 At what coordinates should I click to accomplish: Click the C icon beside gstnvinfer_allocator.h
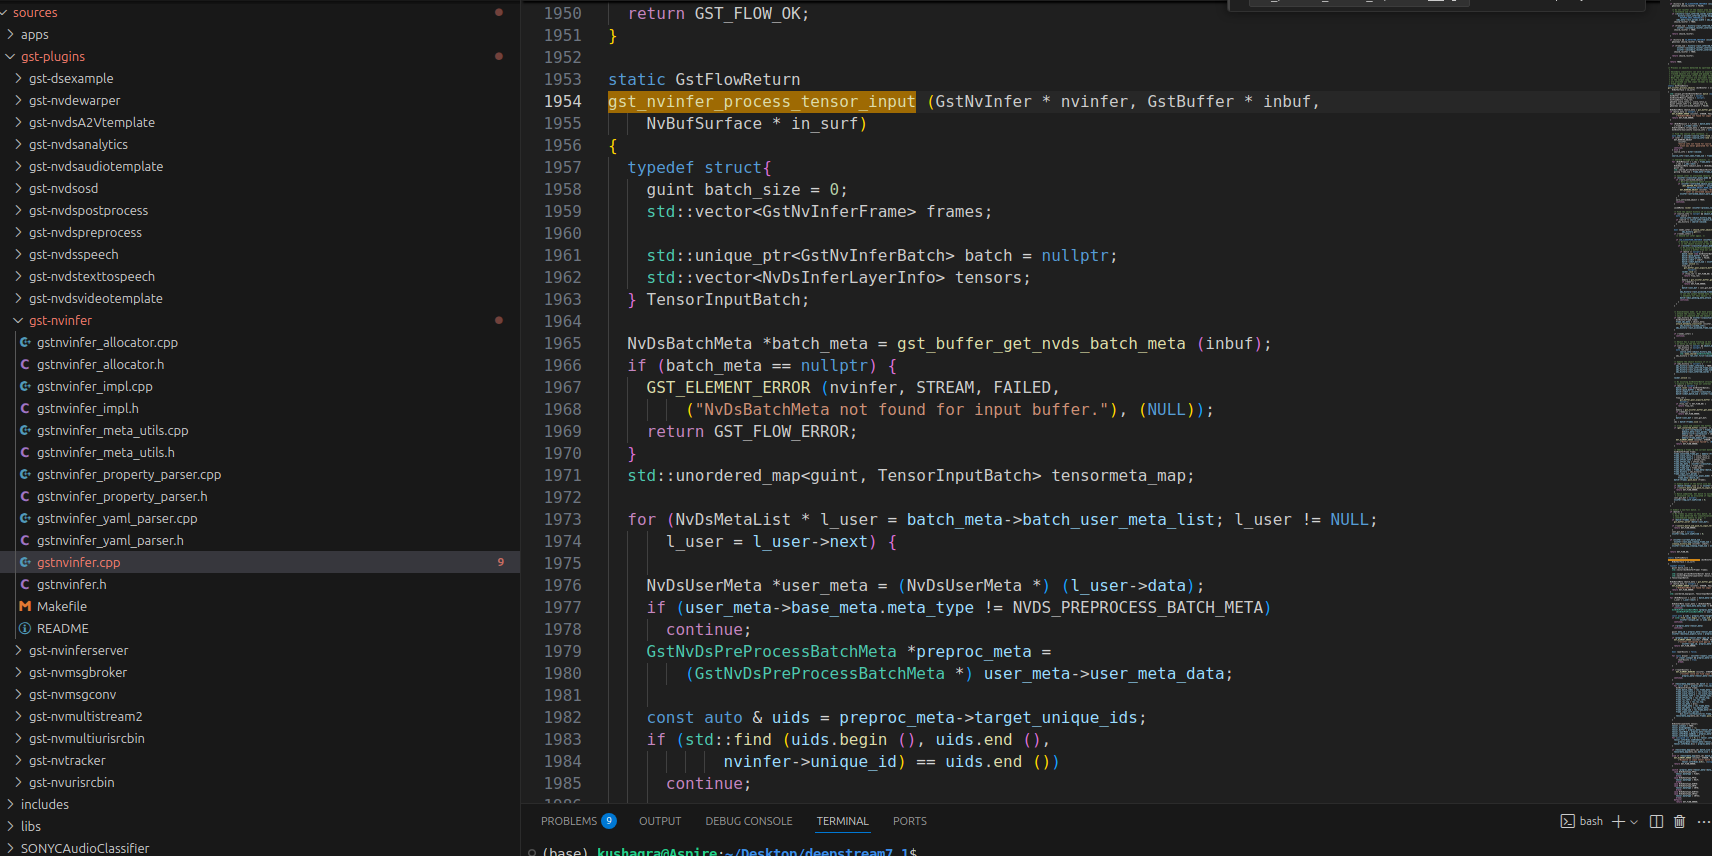click(x=25, y=364)
